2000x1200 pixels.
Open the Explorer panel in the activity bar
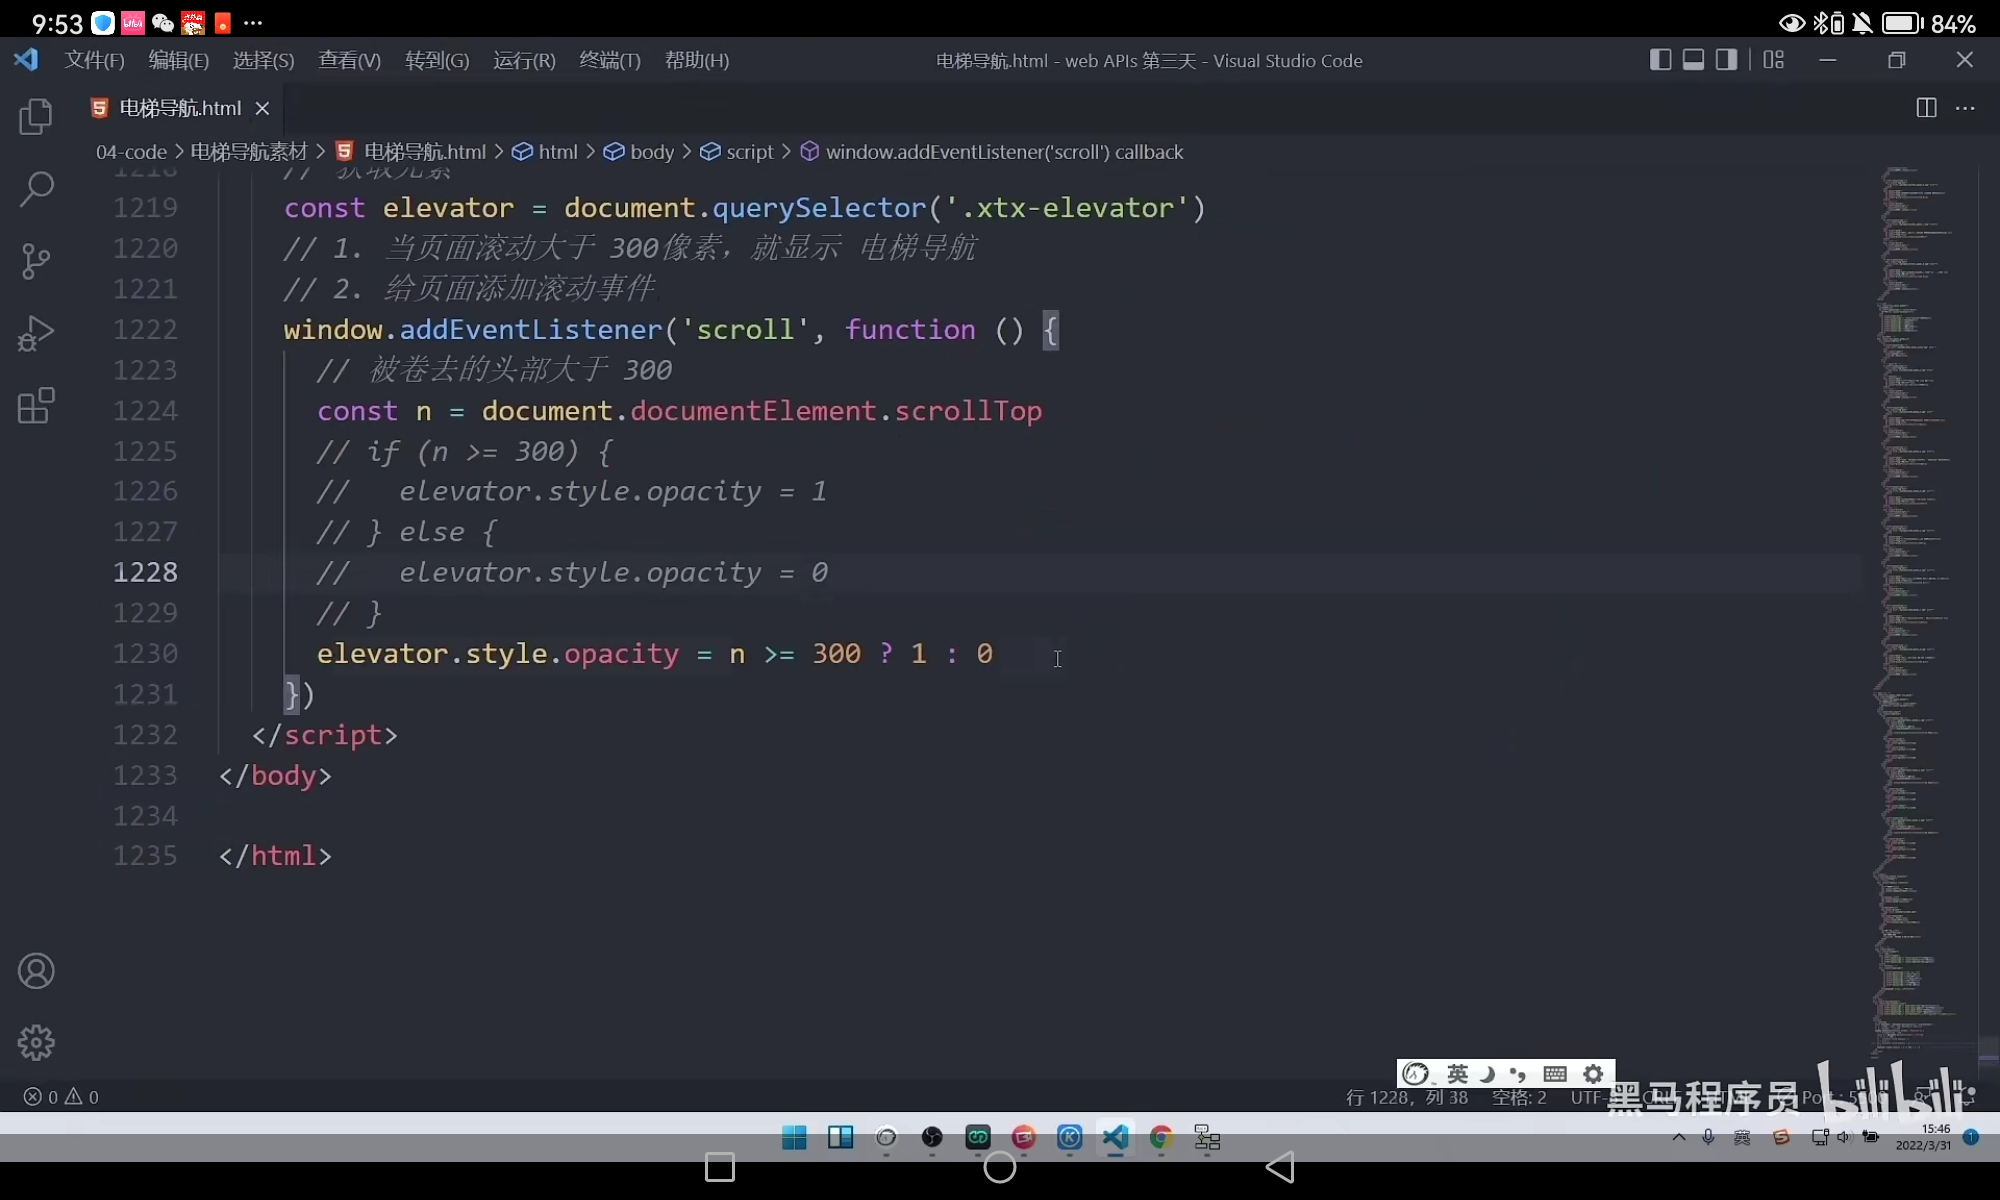click(36, 116)
